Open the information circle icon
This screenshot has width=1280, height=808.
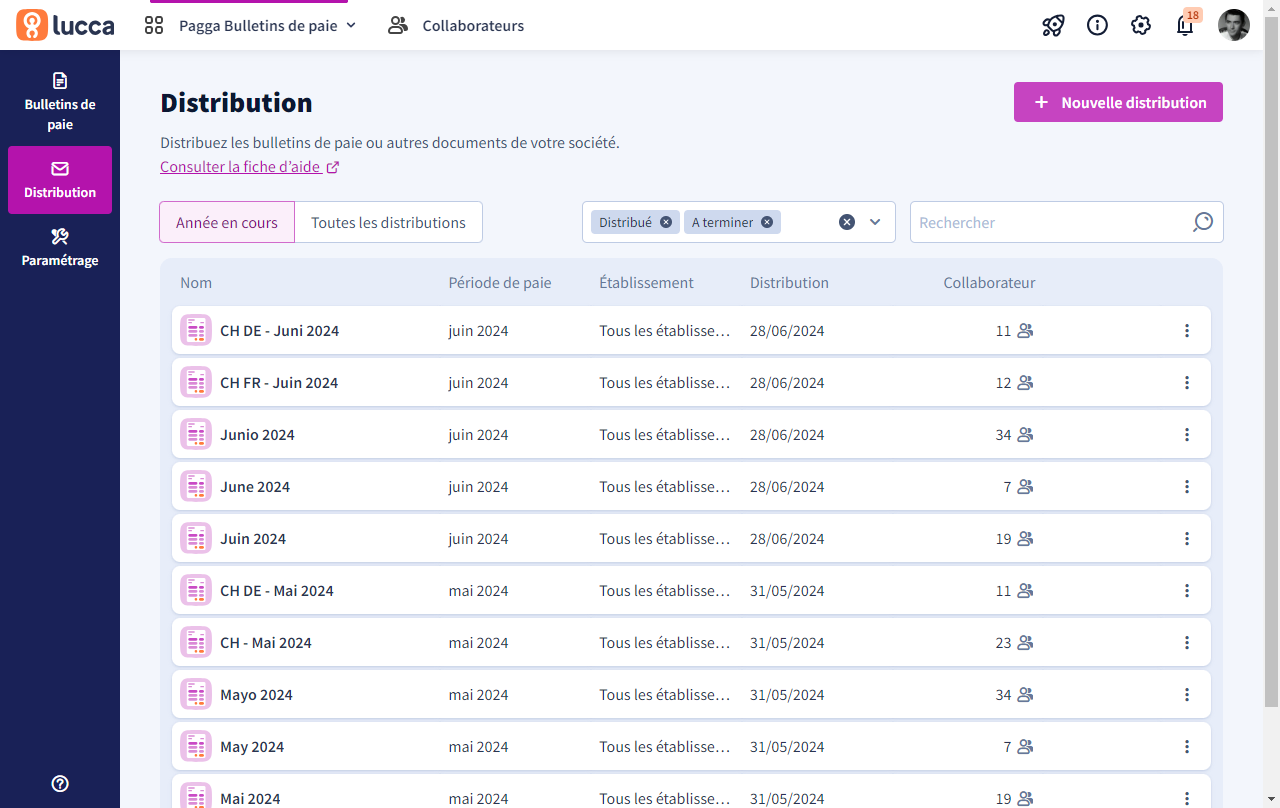coord(1097,26)
